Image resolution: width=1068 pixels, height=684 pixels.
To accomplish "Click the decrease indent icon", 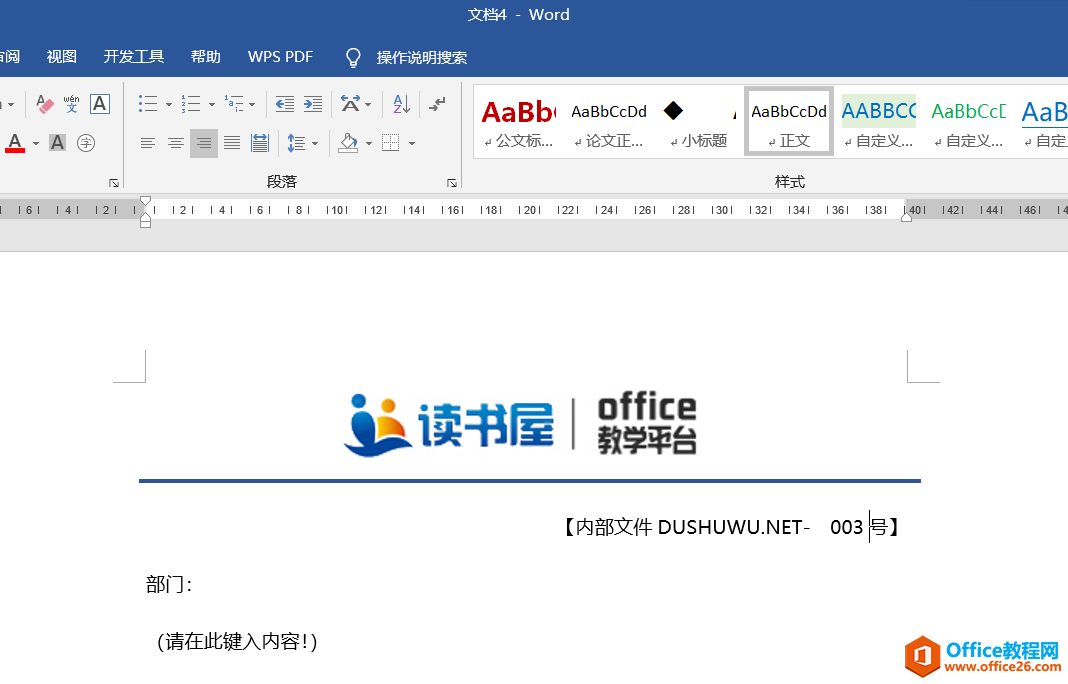I will (284, 103).
